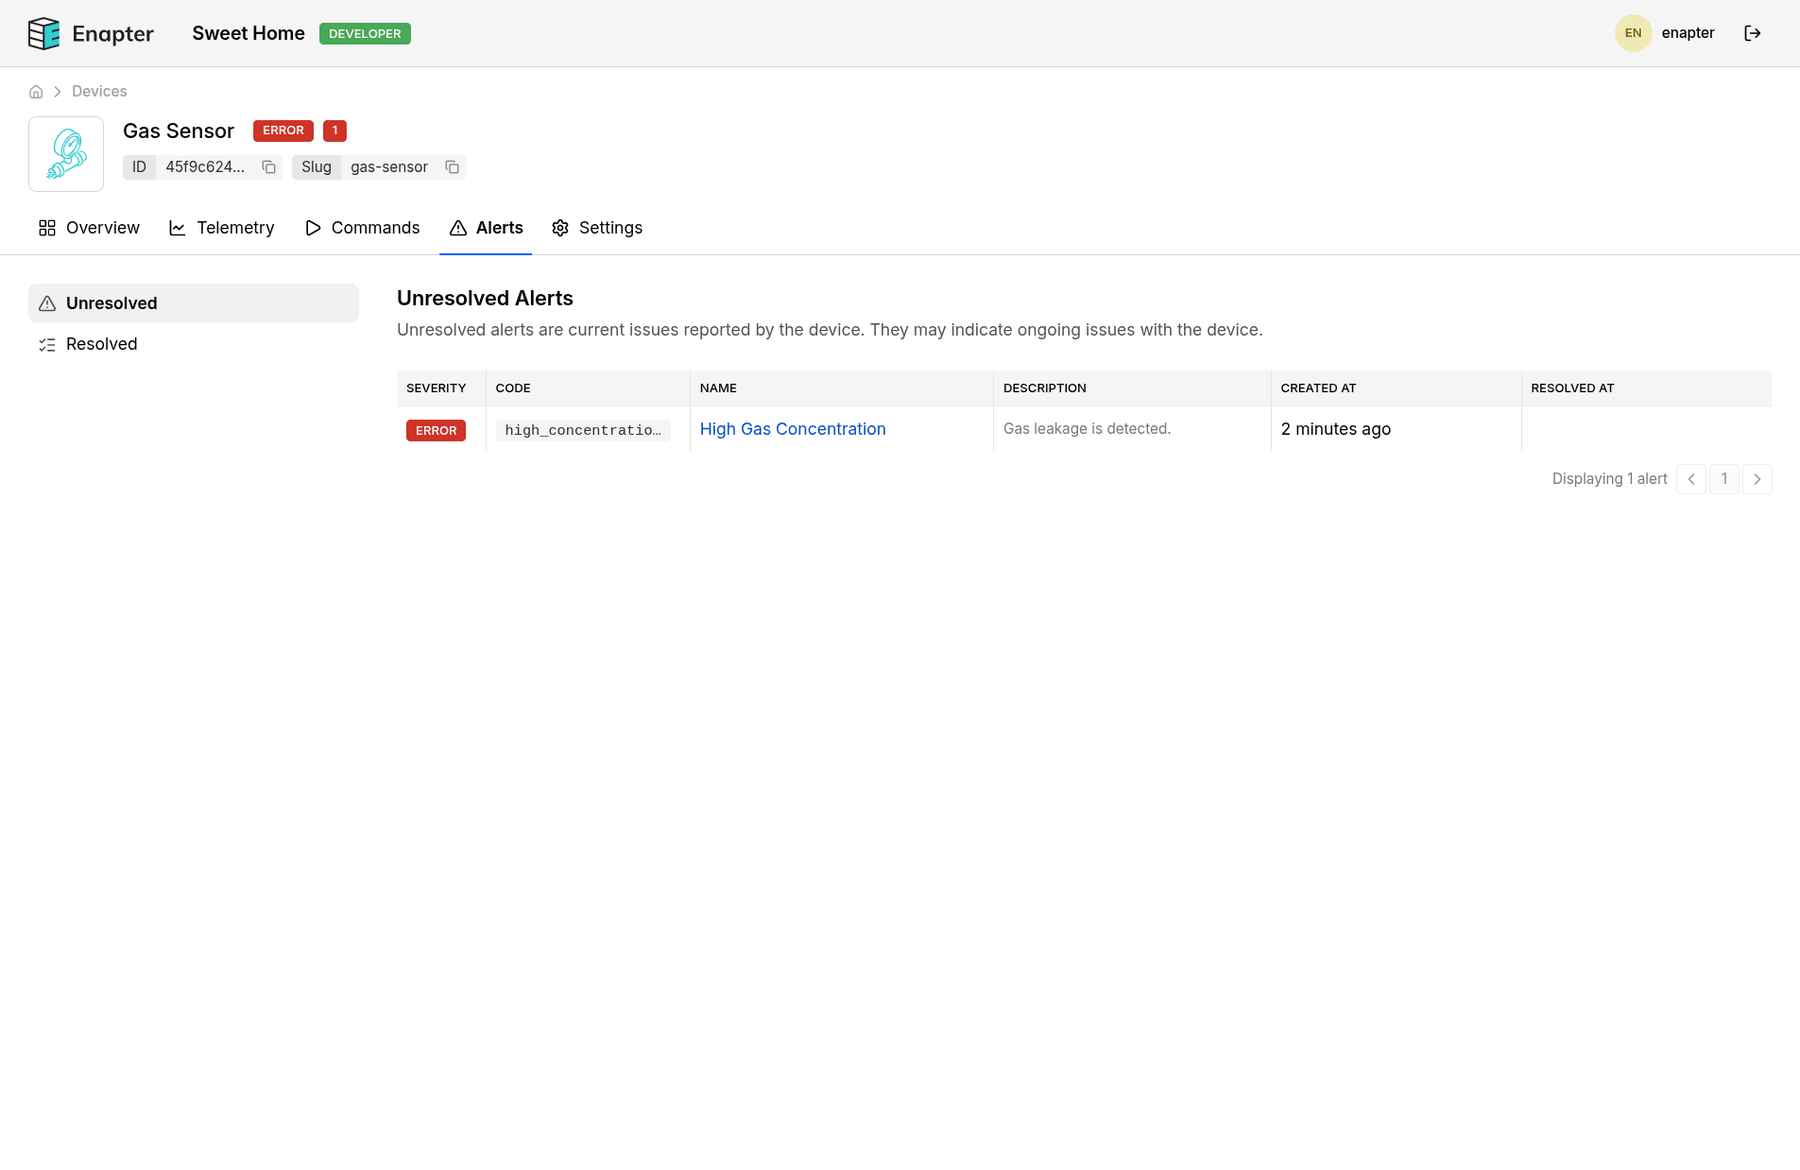This screenshot has height=1170, width=1800.
Task: Click page number 1 in pagination
Action: 1723,479
